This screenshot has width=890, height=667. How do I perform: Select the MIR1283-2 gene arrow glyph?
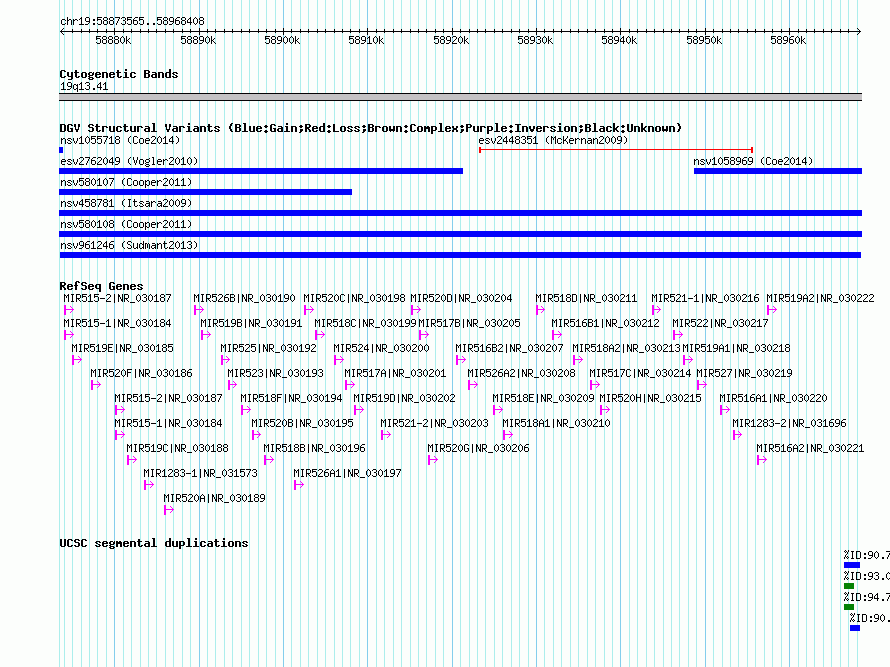tap(737, 435)
